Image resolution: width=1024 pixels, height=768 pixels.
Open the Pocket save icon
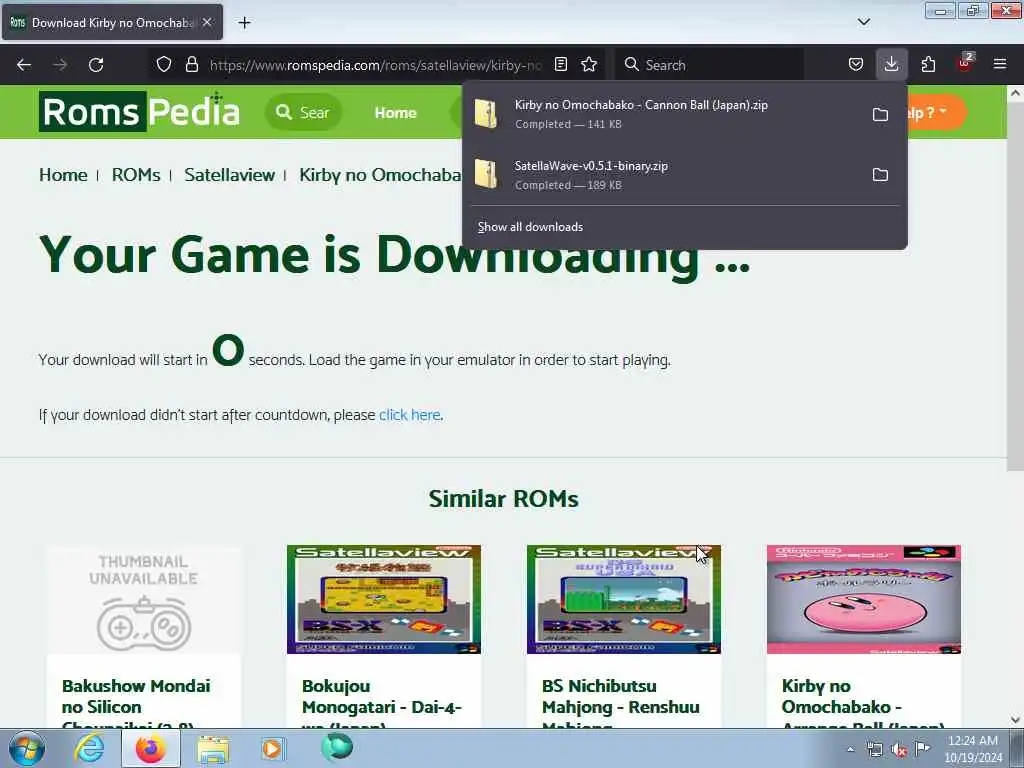pos(856,64)
